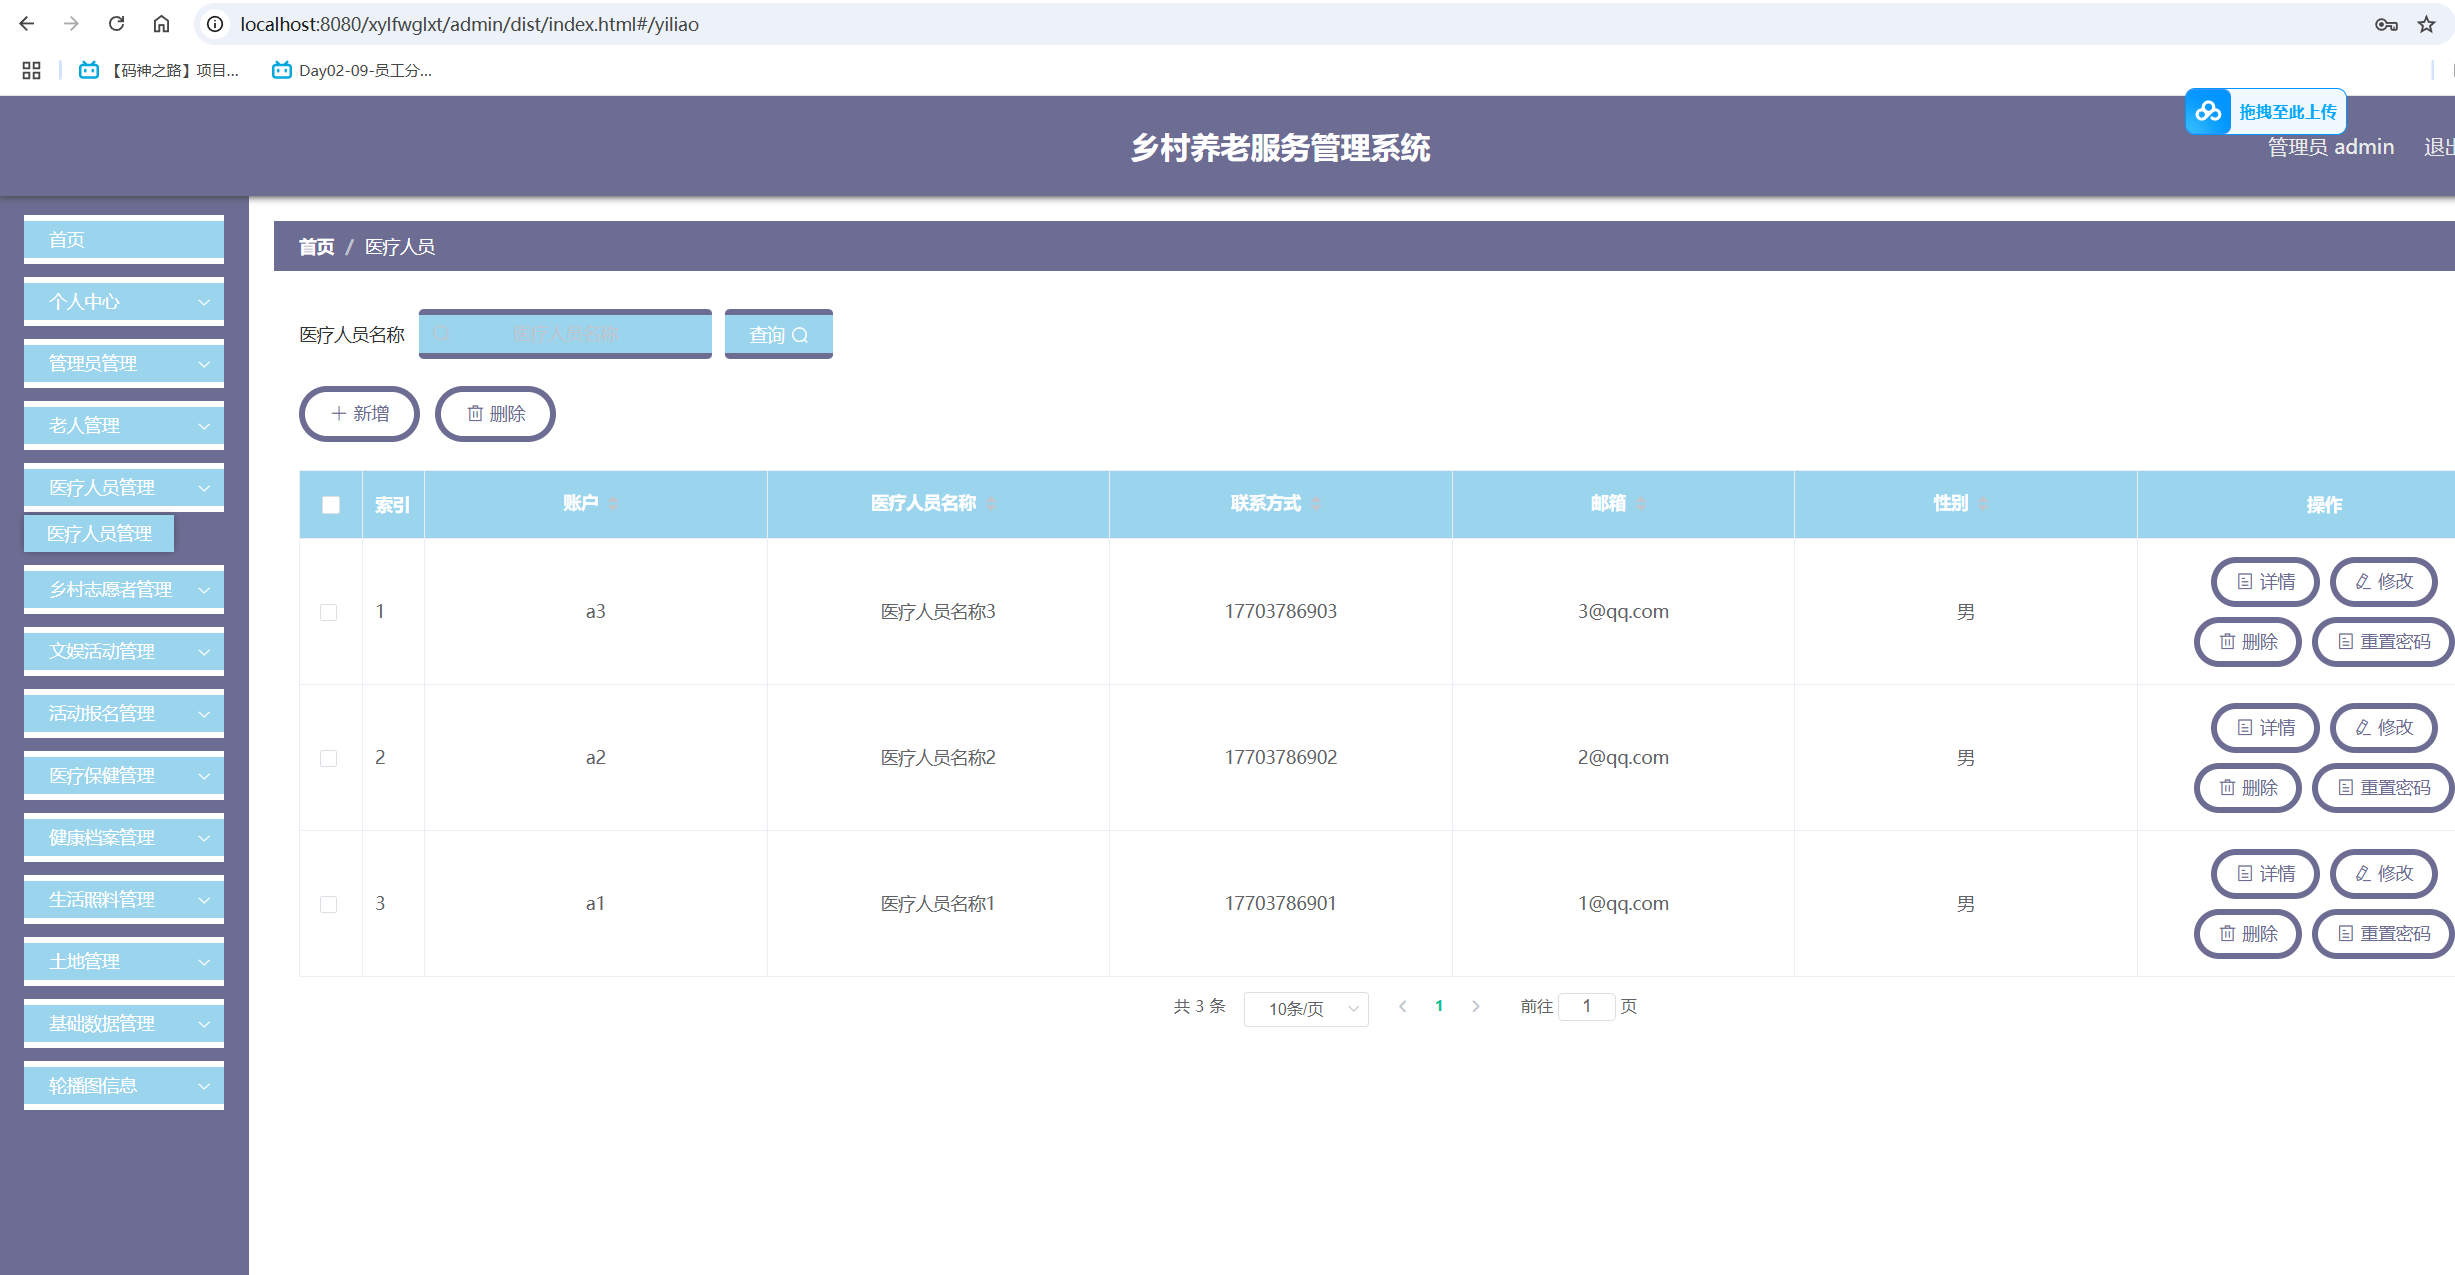Expand the 医疗保健管理 sidebar menu
2455x1275 pixels.
click(x=124, y=776)
